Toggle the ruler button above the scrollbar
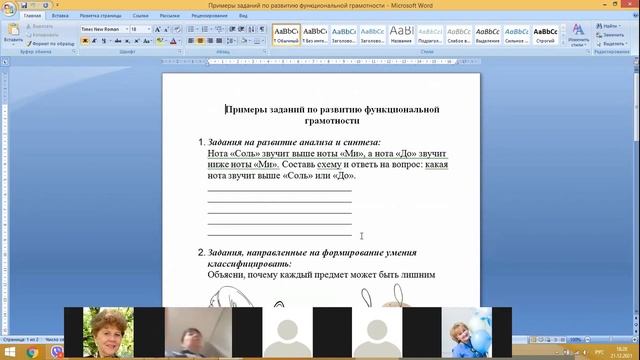 (636, 61)
